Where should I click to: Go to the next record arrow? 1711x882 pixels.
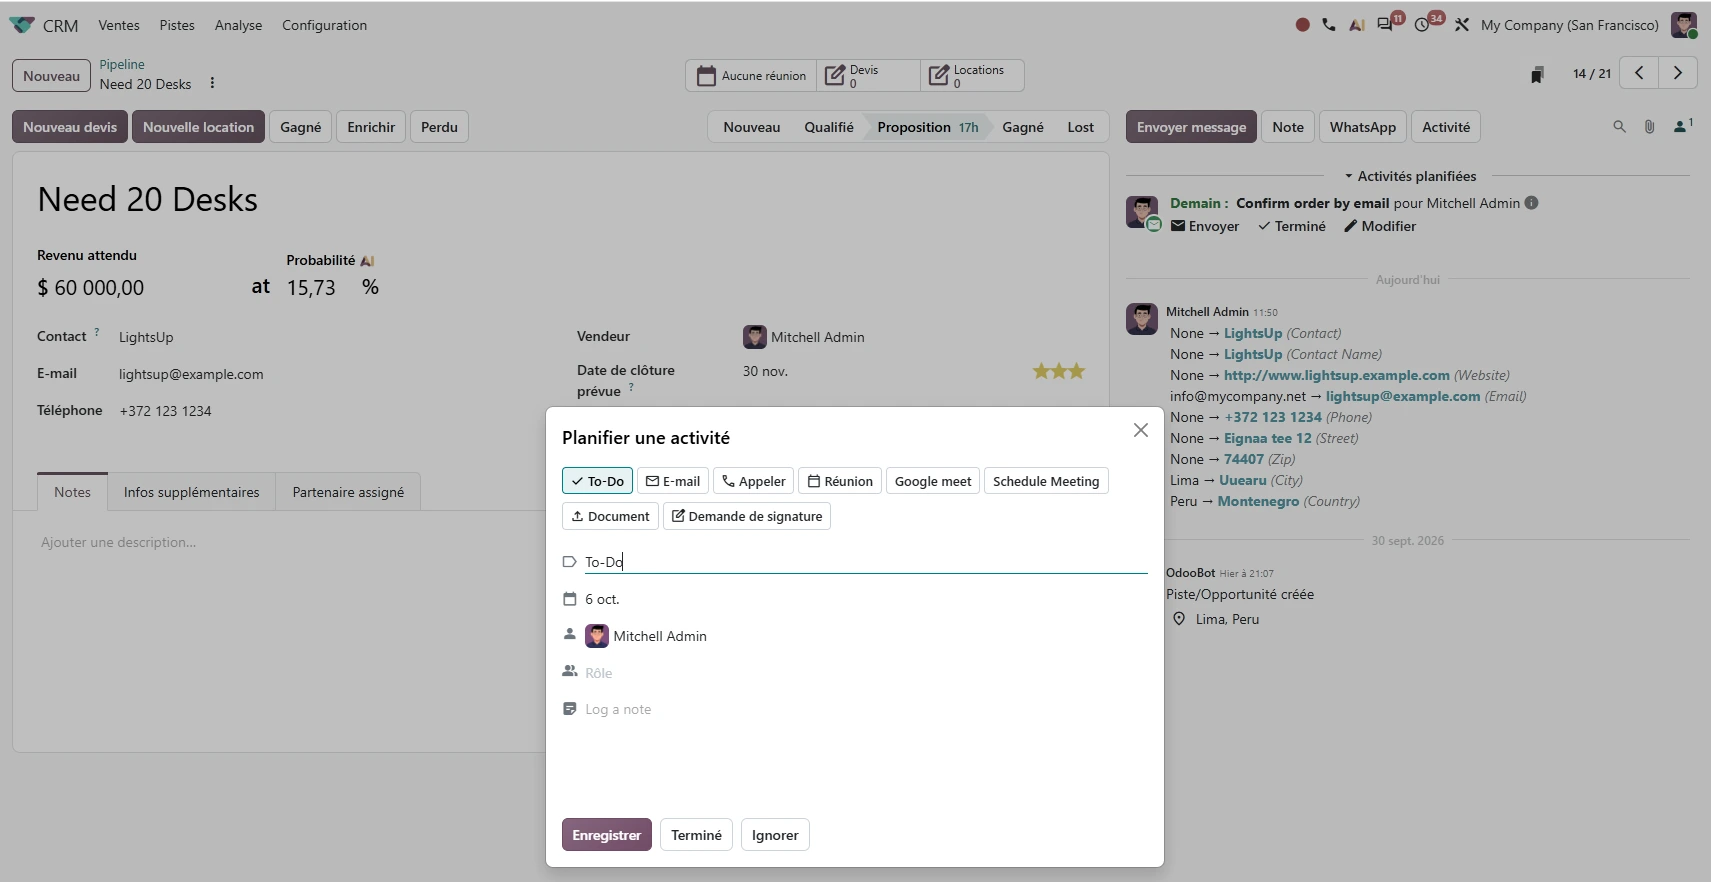pyautogui.click(x=1678, y=73)
